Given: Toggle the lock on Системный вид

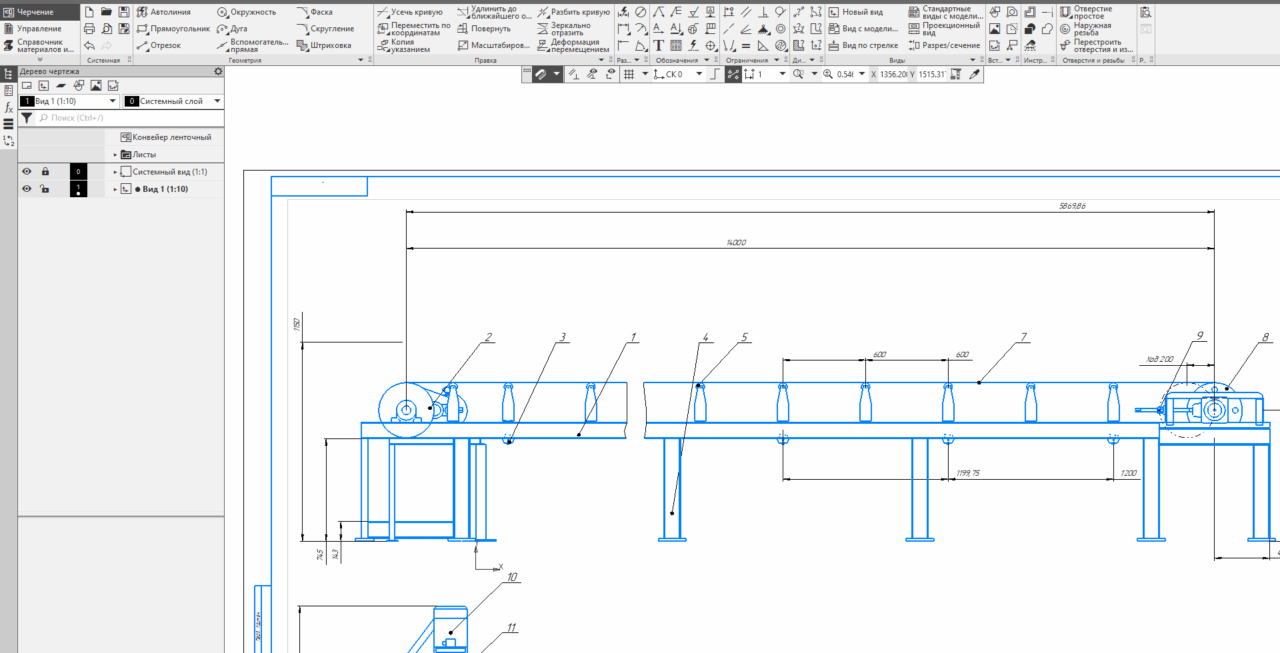Looking at the screenshot, I should [x=45, y=172].
